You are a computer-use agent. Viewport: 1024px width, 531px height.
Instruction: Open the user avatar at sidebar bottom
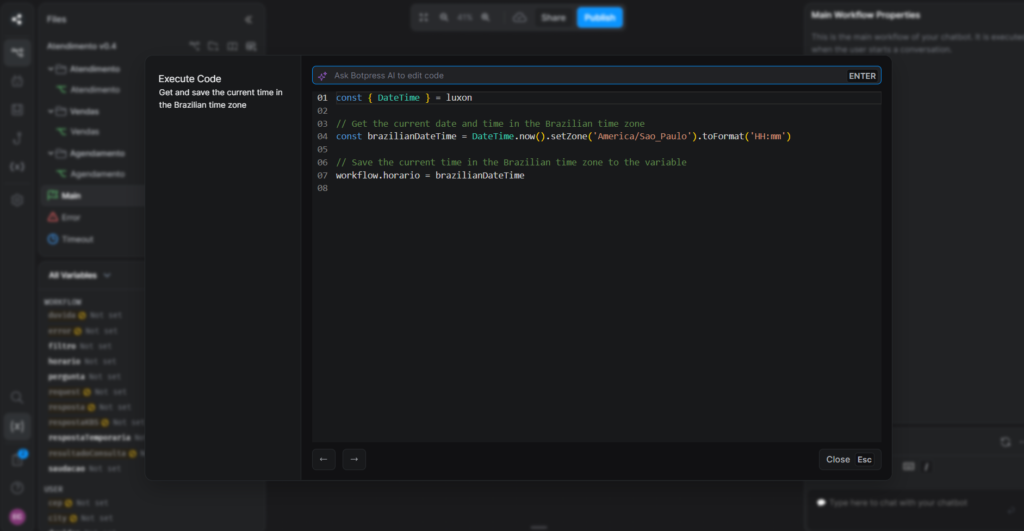tap(17, 516)
